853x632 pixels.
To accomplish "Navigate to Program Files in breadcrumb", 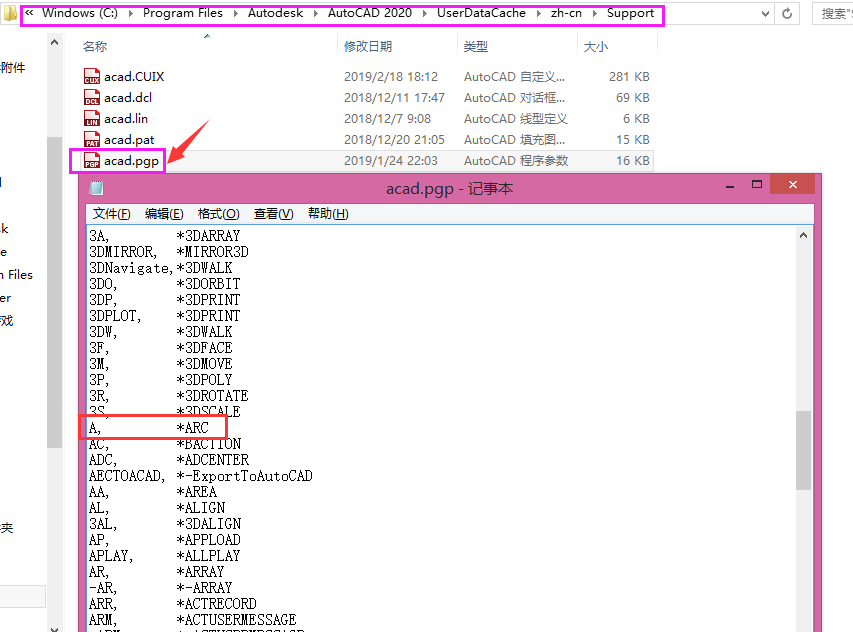I will pos(183,13).
